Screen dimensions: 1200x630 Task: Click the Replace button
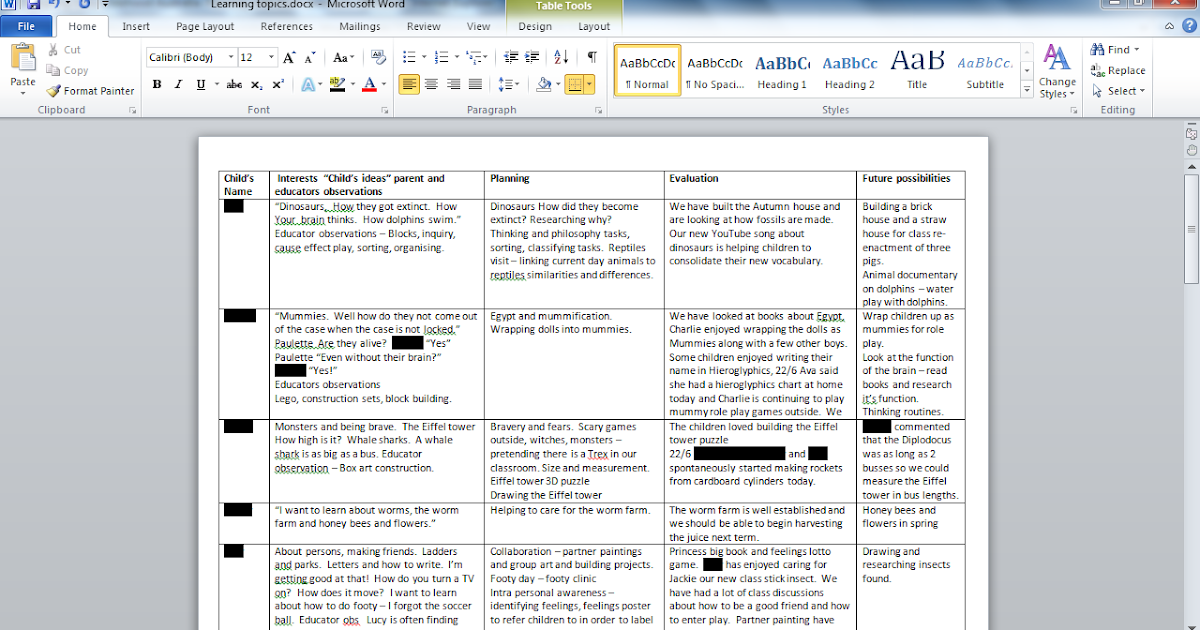(1119, 71)
